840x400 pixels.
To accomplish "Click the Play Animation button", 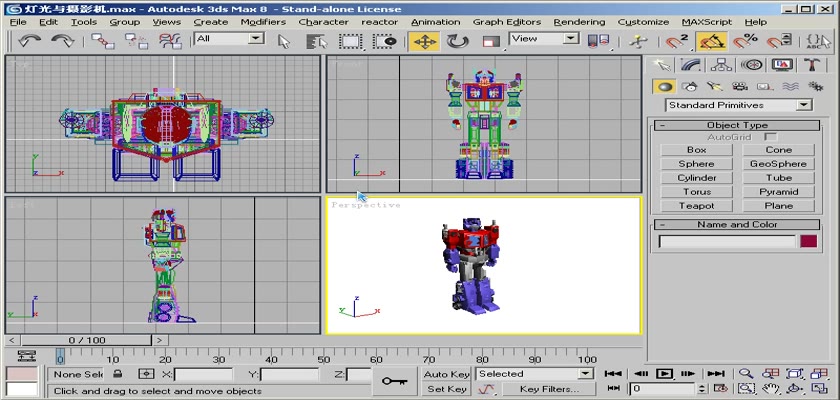I will point(664,374).
